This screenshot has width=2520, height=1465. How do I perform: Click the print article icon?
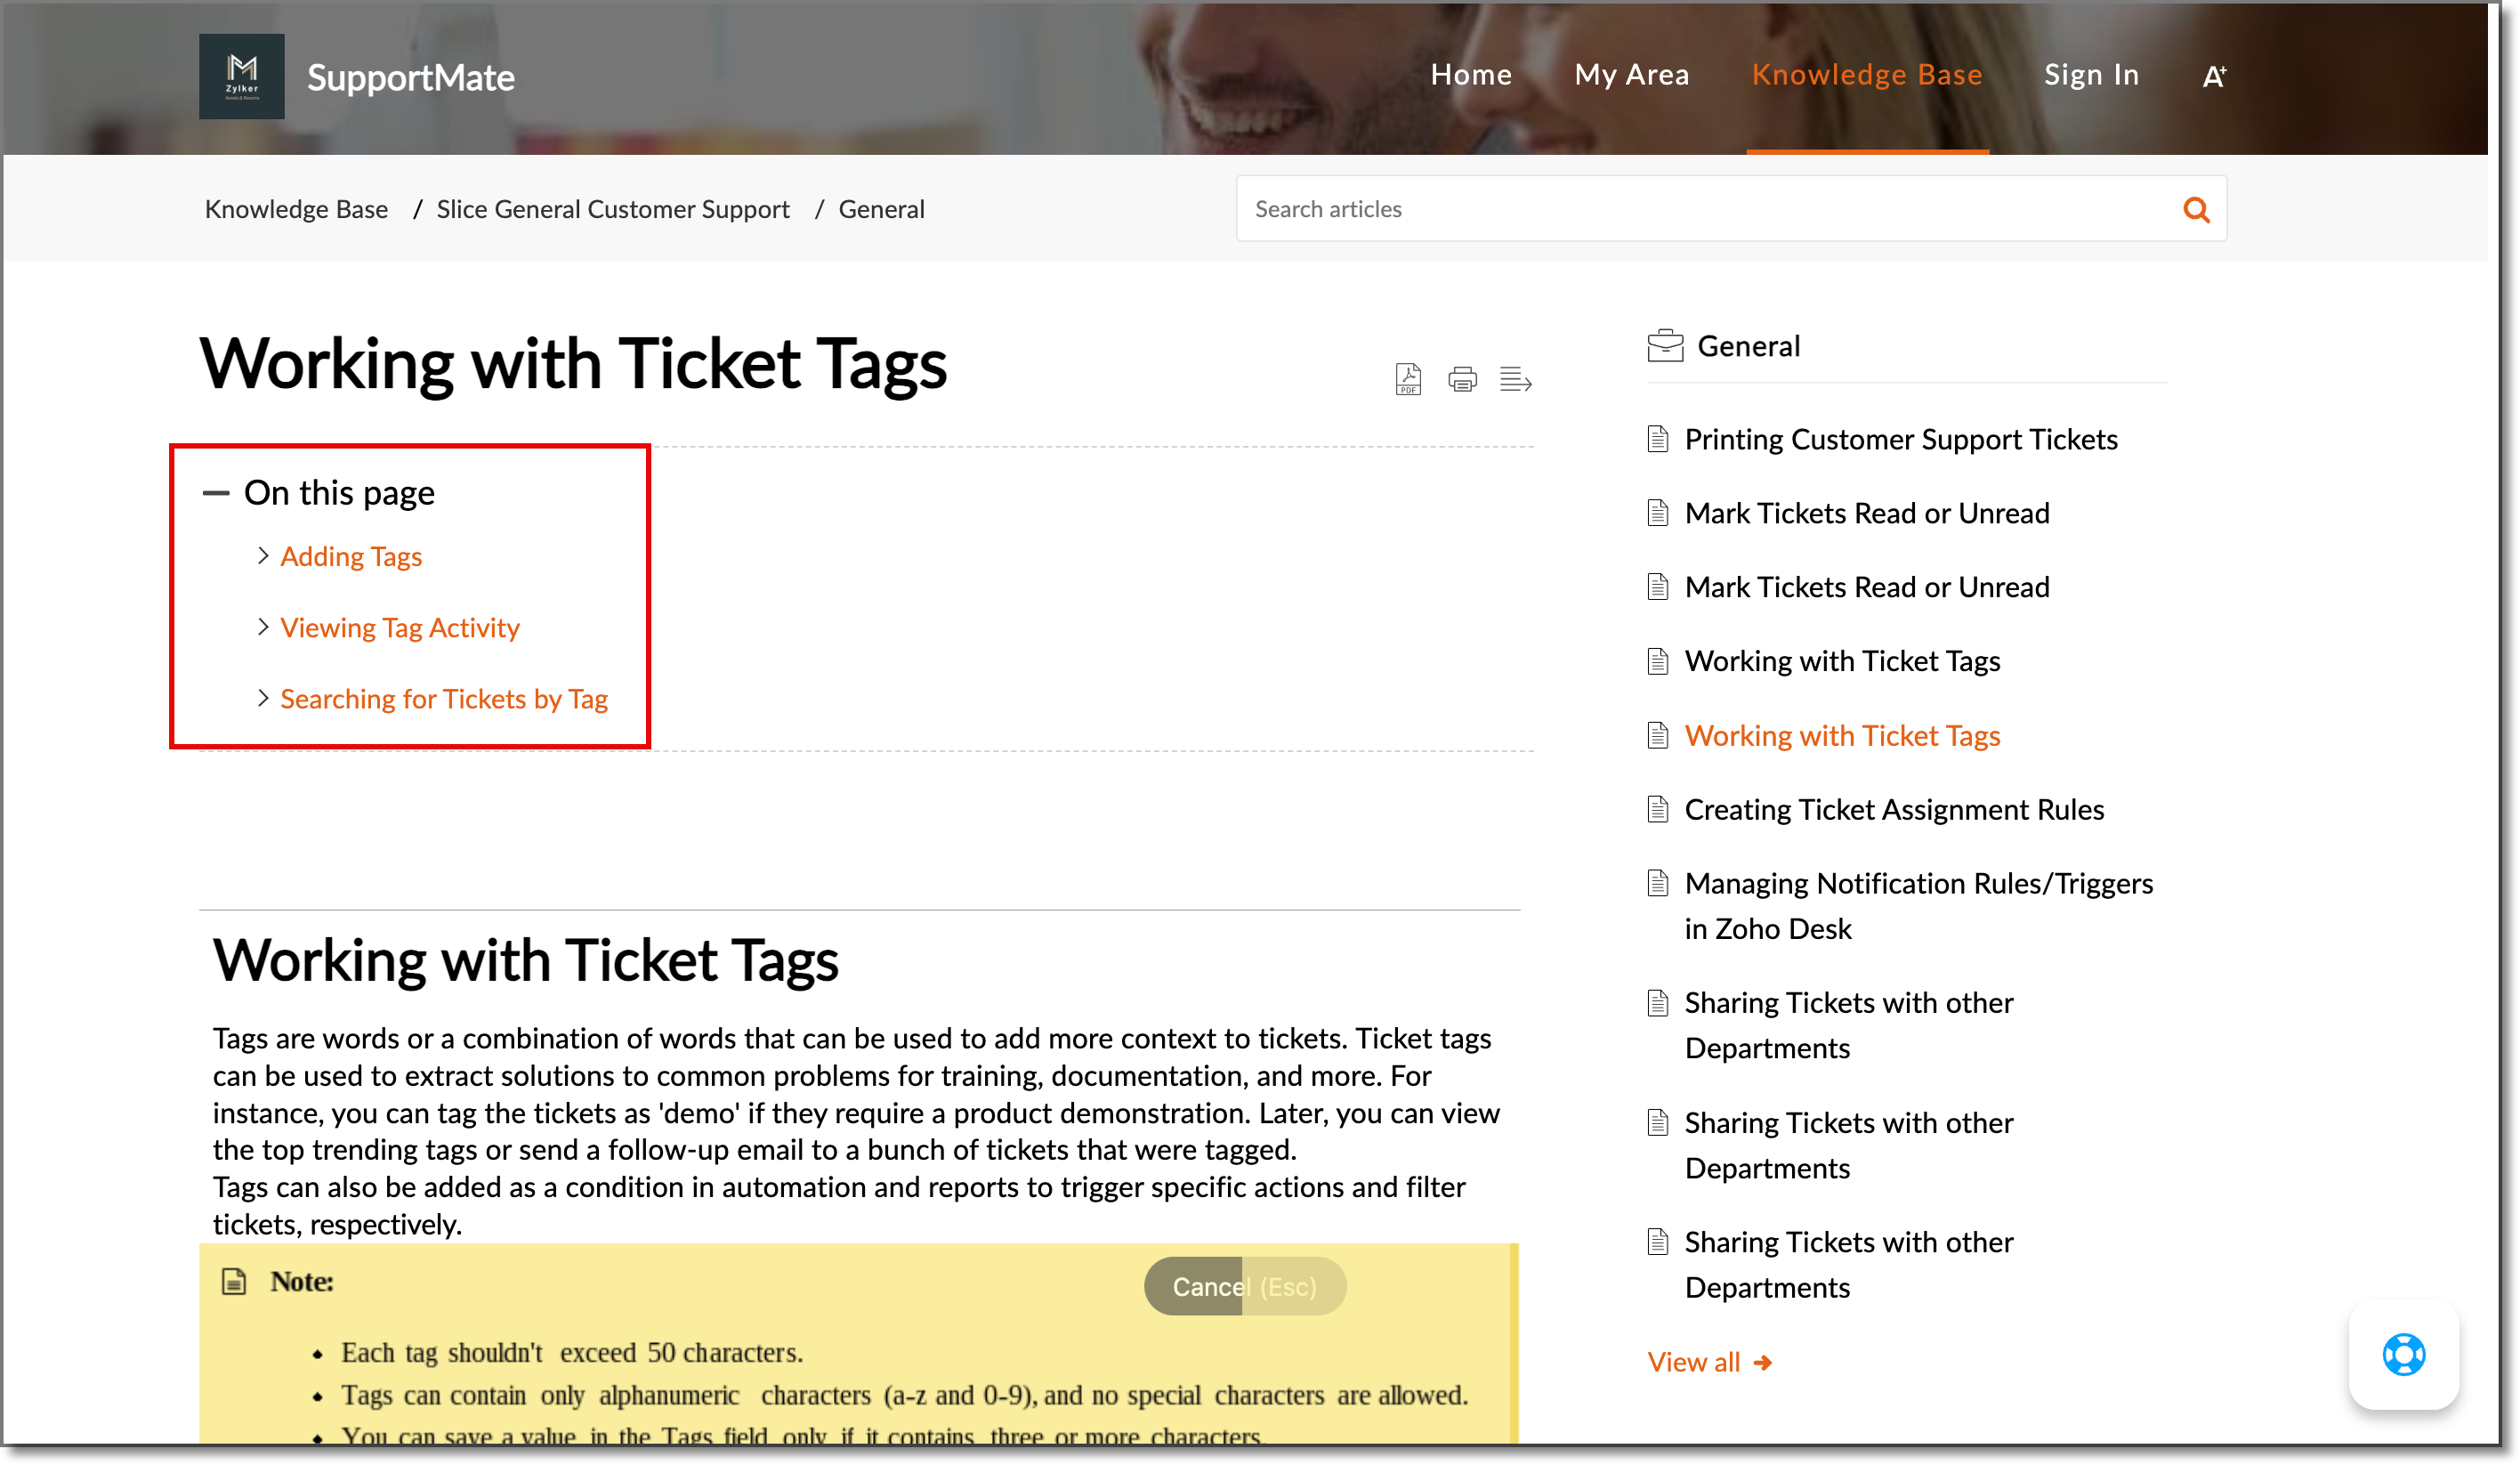(1461, 379)
